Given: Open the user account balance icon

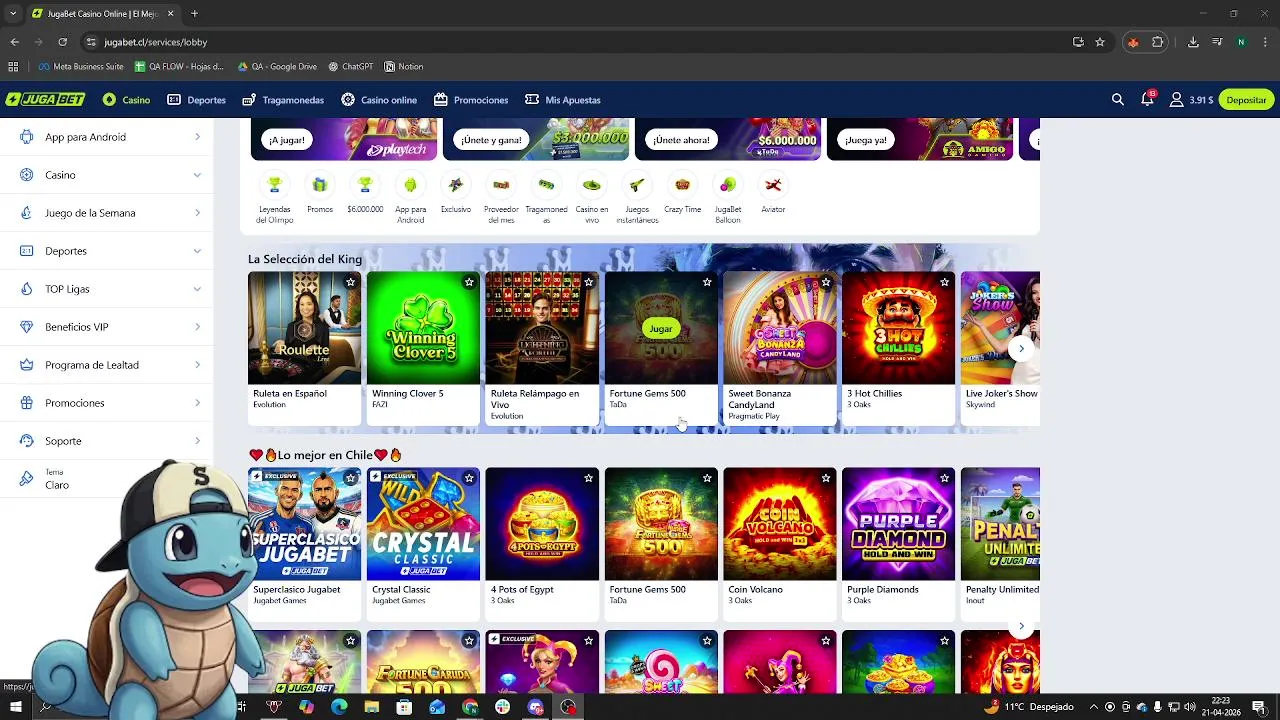Looking at the screenshot, I should (1177, 100).
